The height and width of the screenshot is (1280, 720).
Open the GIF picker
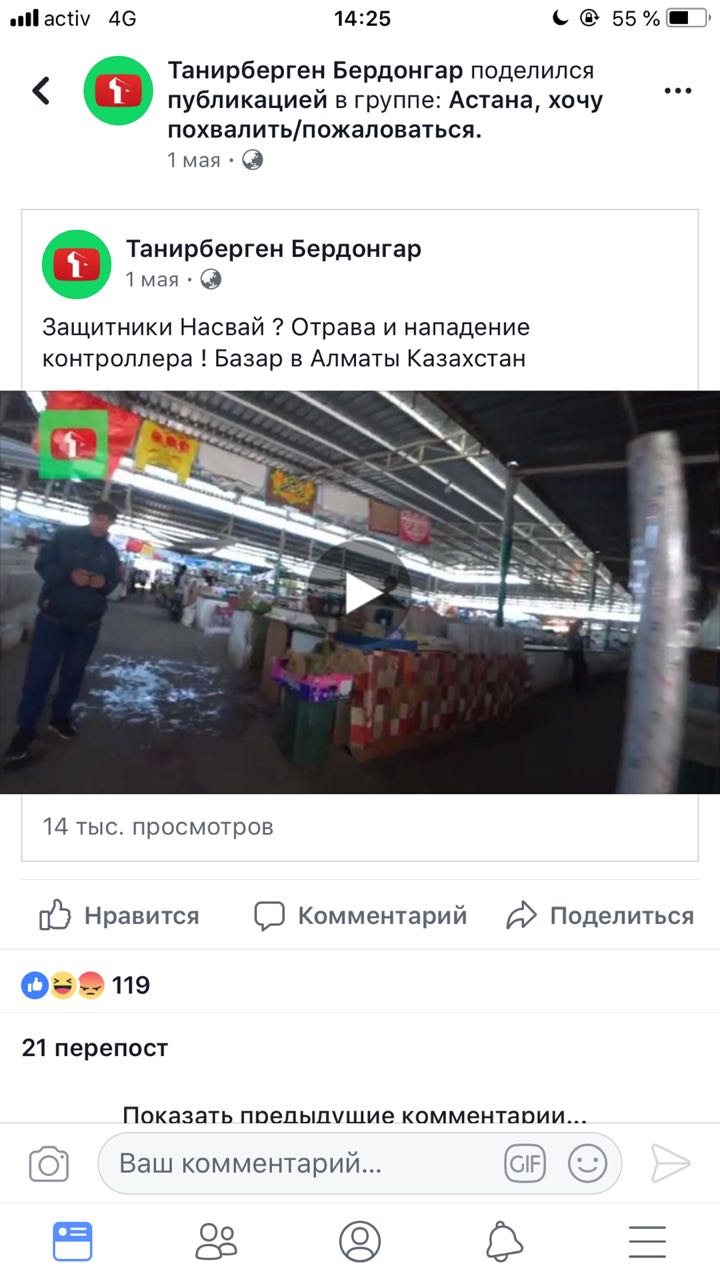[525, 1163]
